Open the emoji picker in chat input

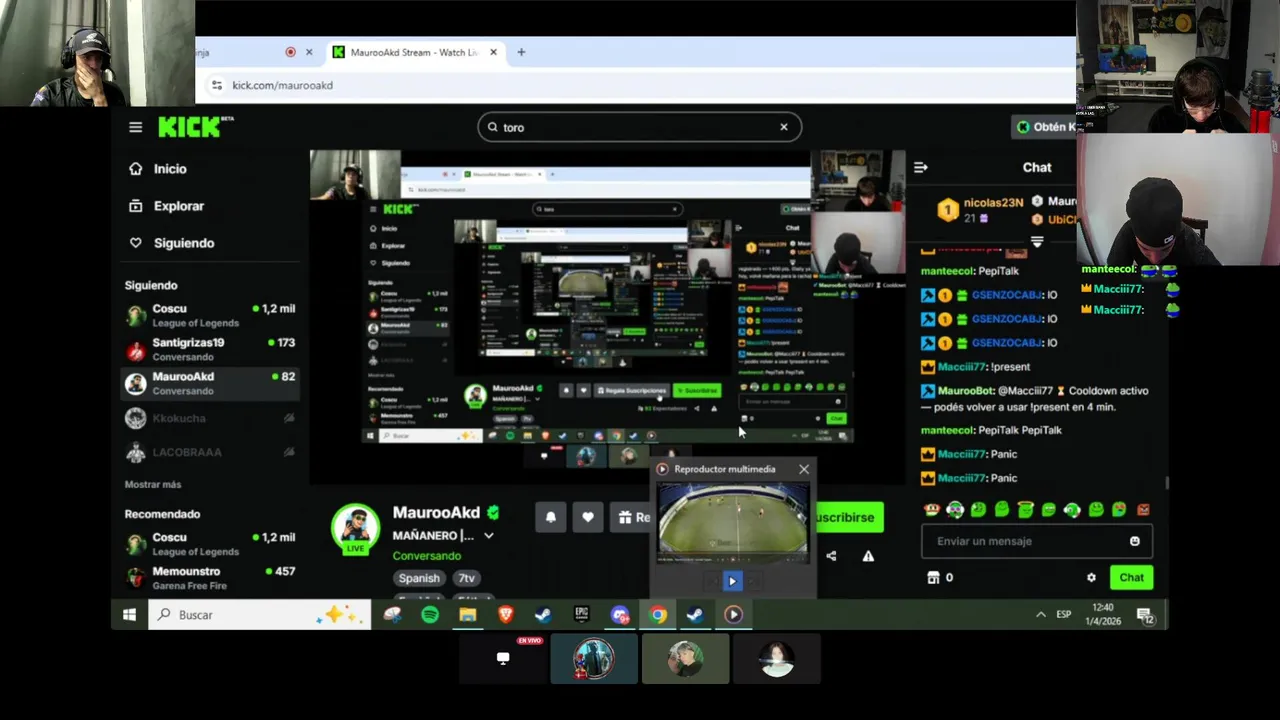point(1135,541)
